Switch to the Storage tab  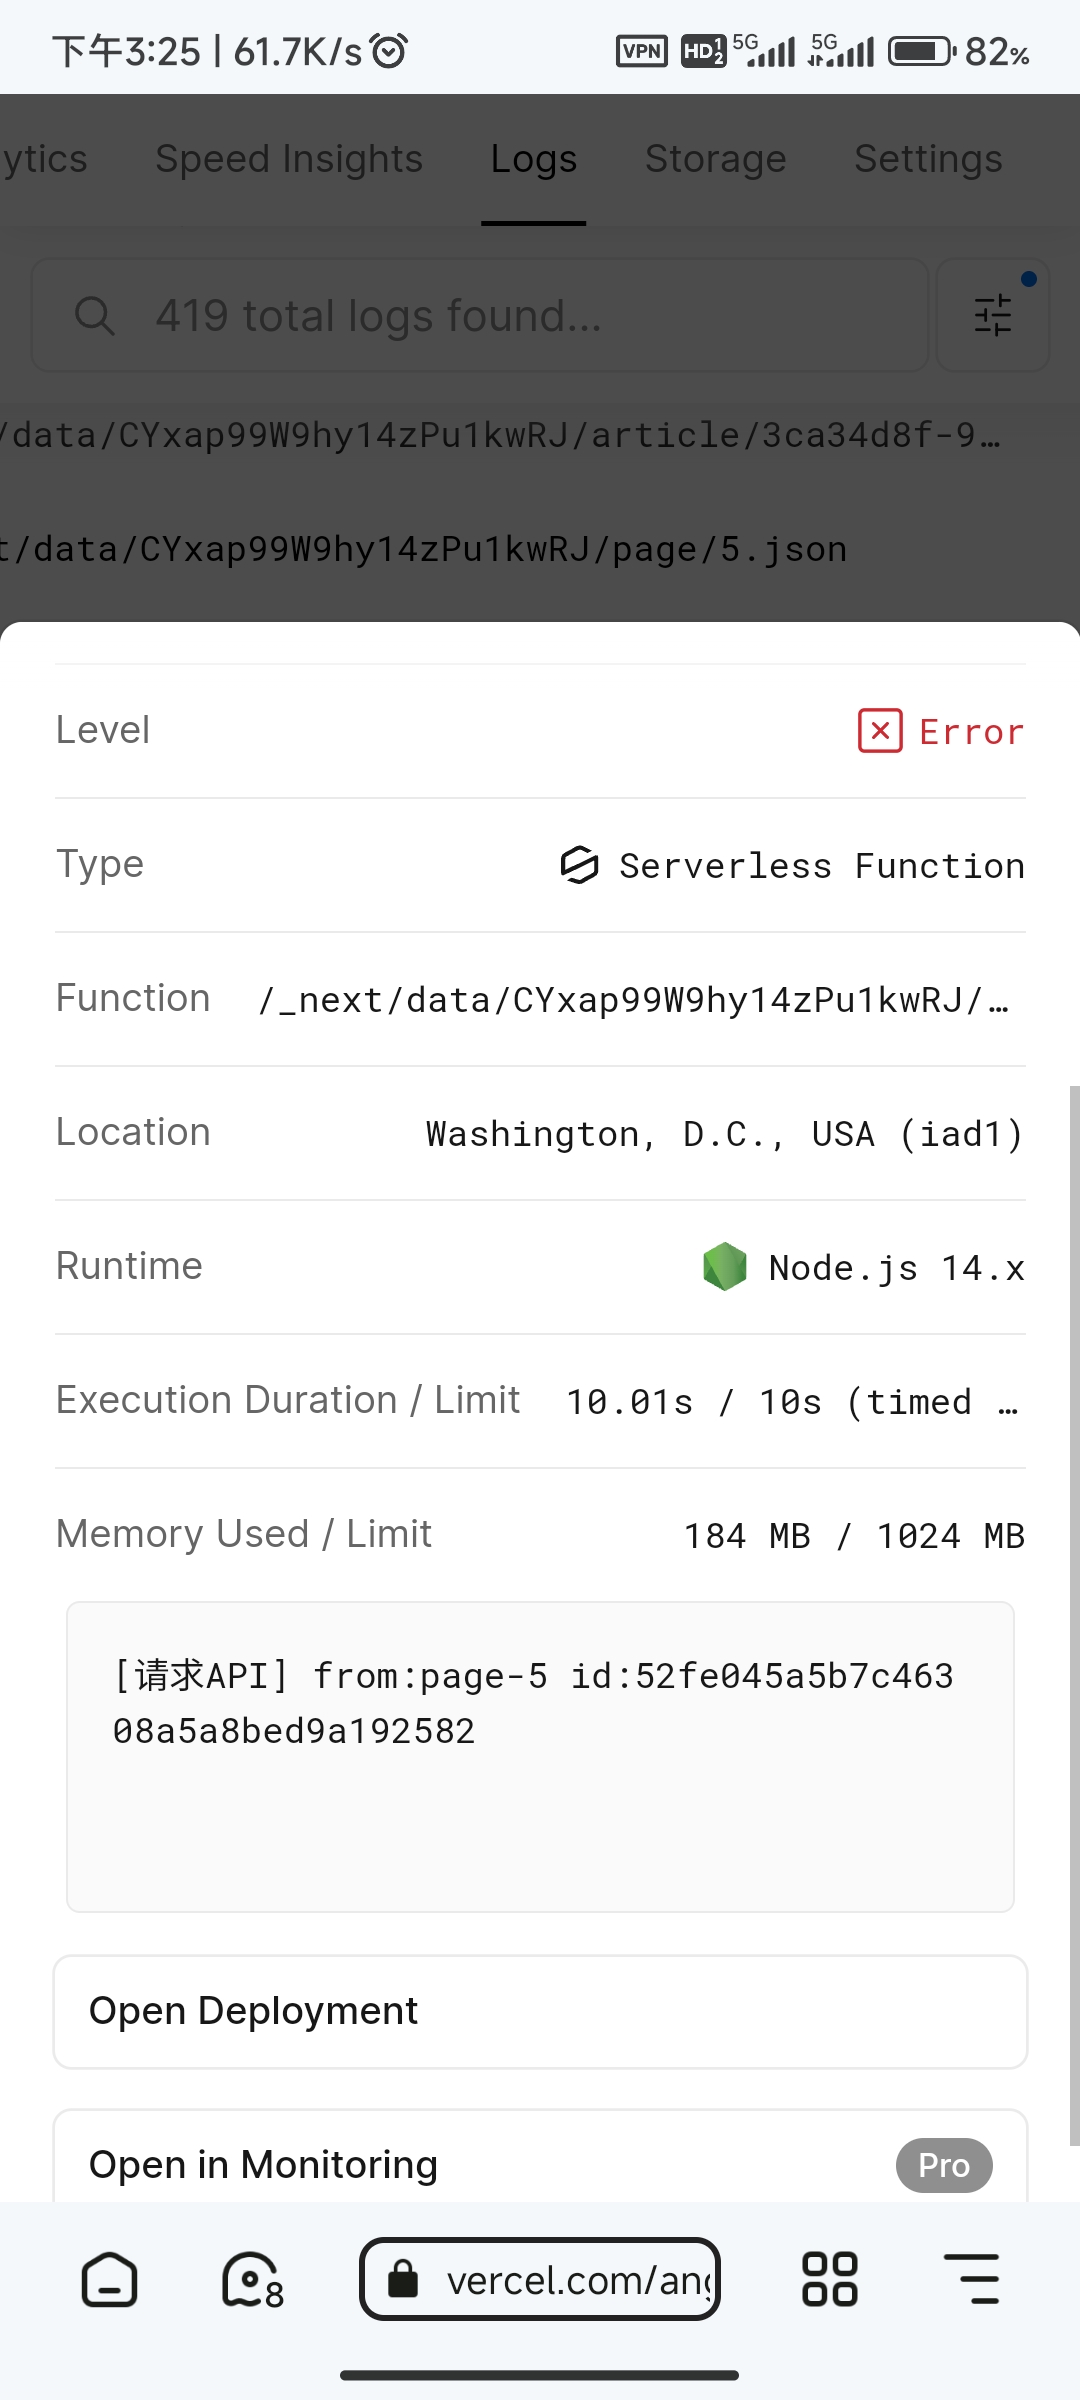pos(715,158)
